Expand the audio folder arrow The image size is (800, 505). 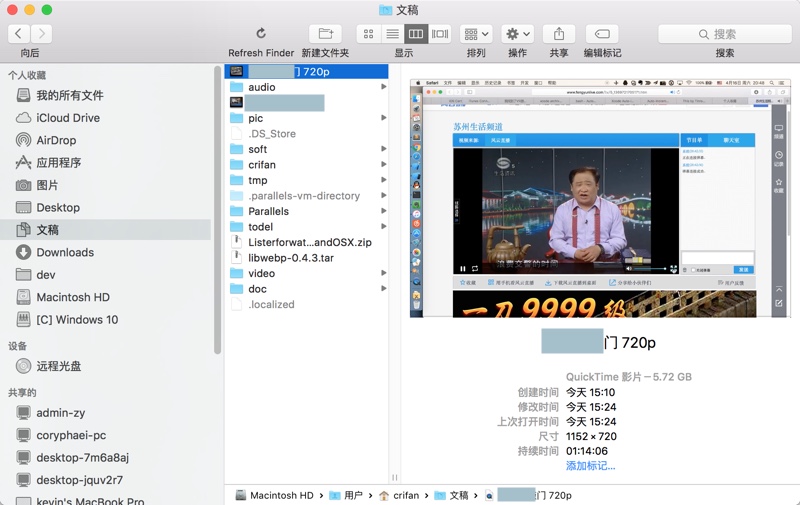pyautogui.click(x=383, y=87)
